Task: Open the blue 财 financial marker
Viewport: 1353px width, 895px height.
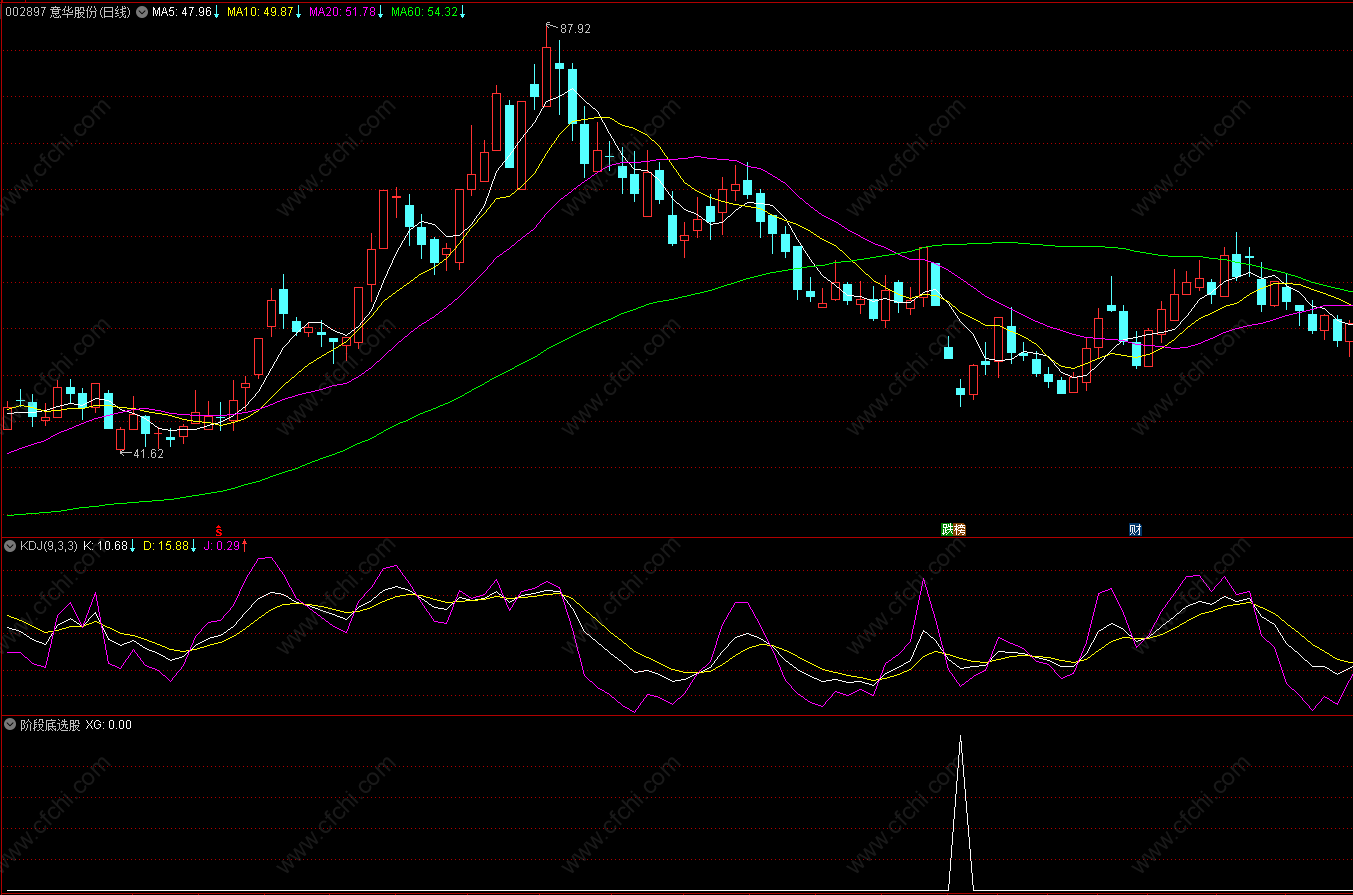Action: (x=1135, y=529)
